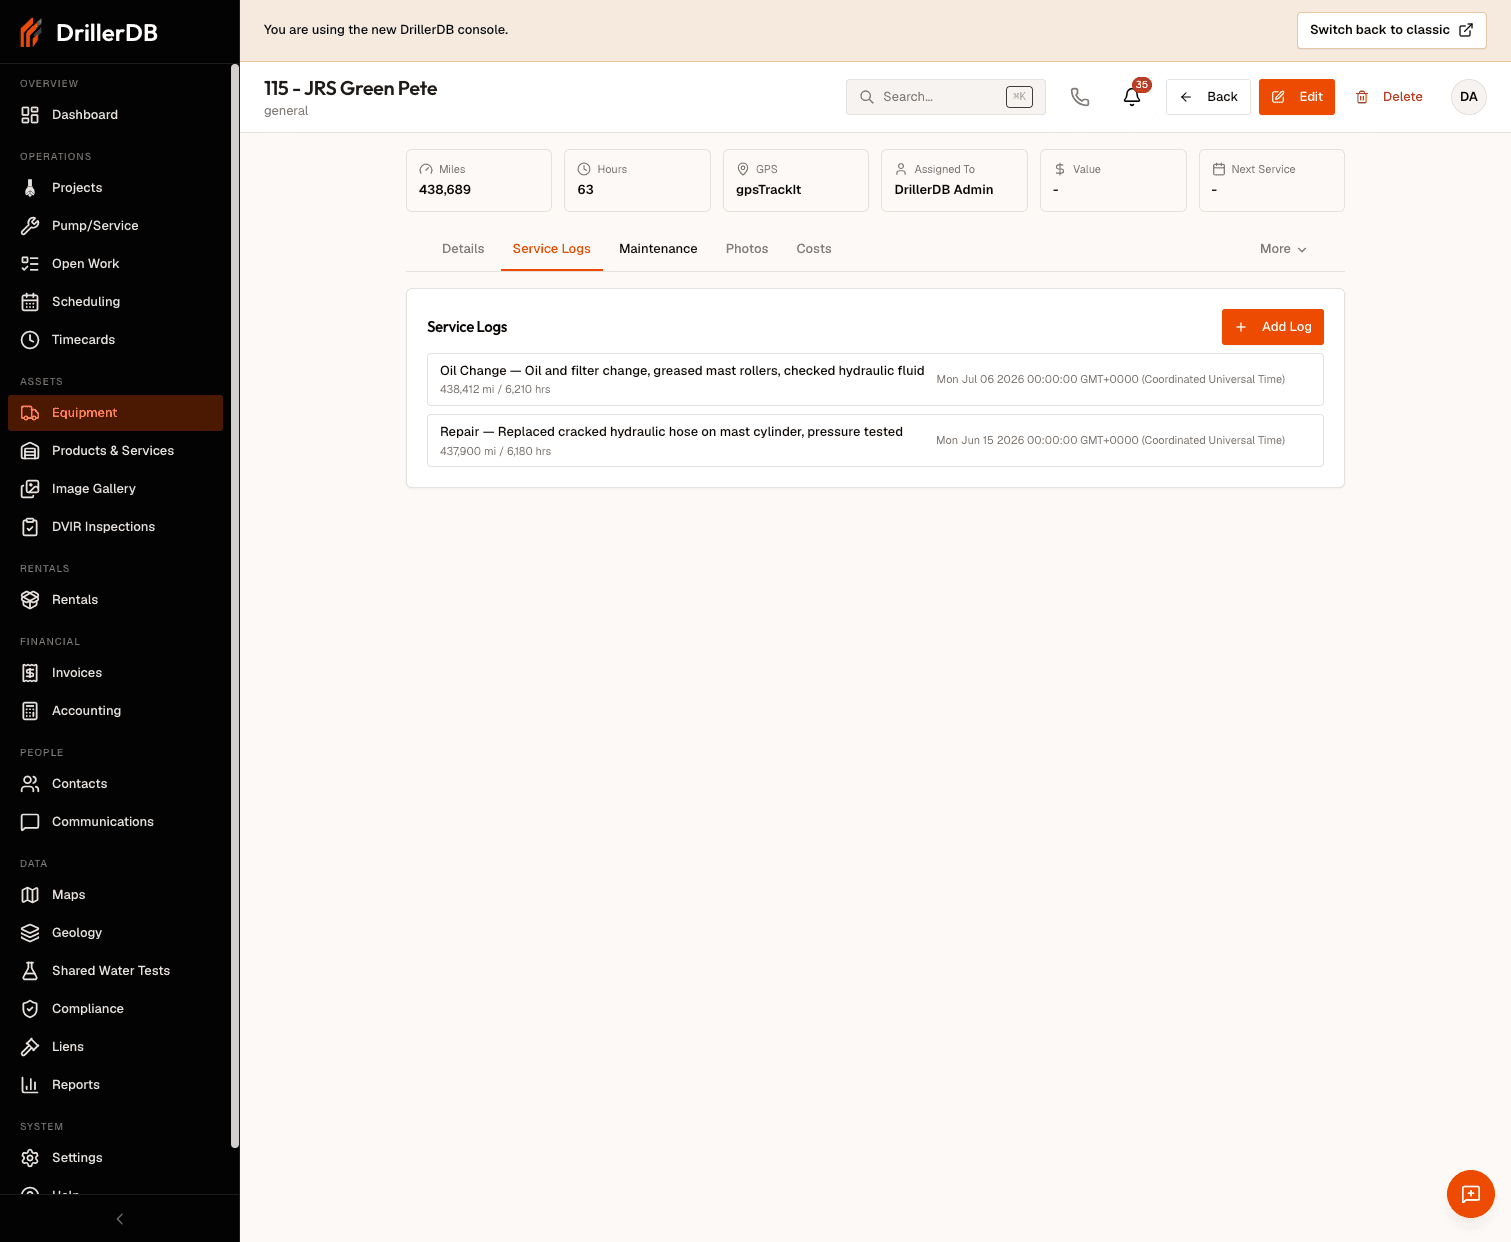This screenshot has height=1242, width=1511.
Task: Click the sidebar vertical scrollbar
Action: pyautogui.click(x=235, y=606)
